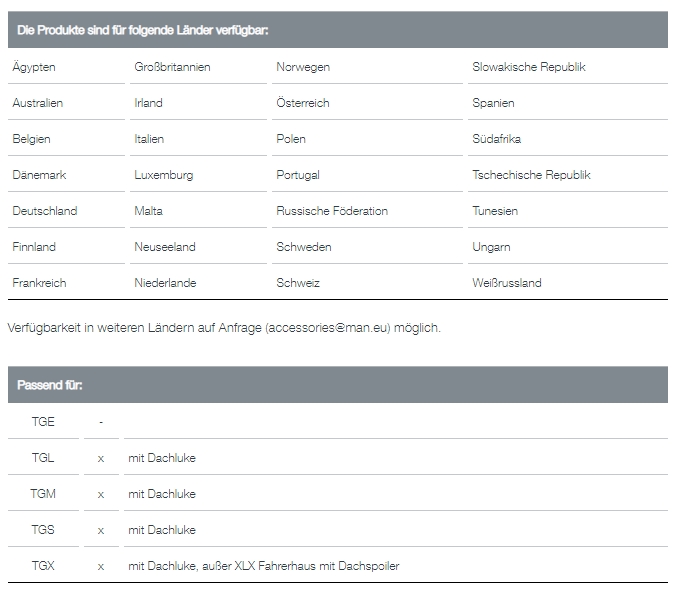Select Österreich in the country list

coord(303,103)
